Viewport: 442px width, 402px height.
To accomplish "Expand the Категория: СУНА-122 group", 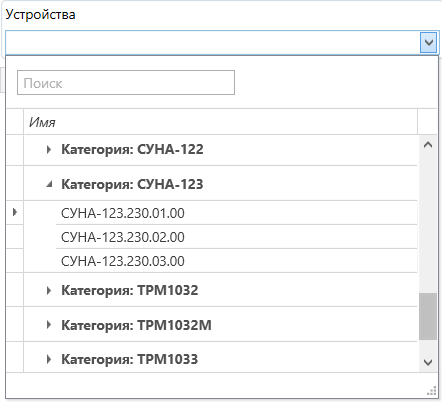I will (49, 149).
